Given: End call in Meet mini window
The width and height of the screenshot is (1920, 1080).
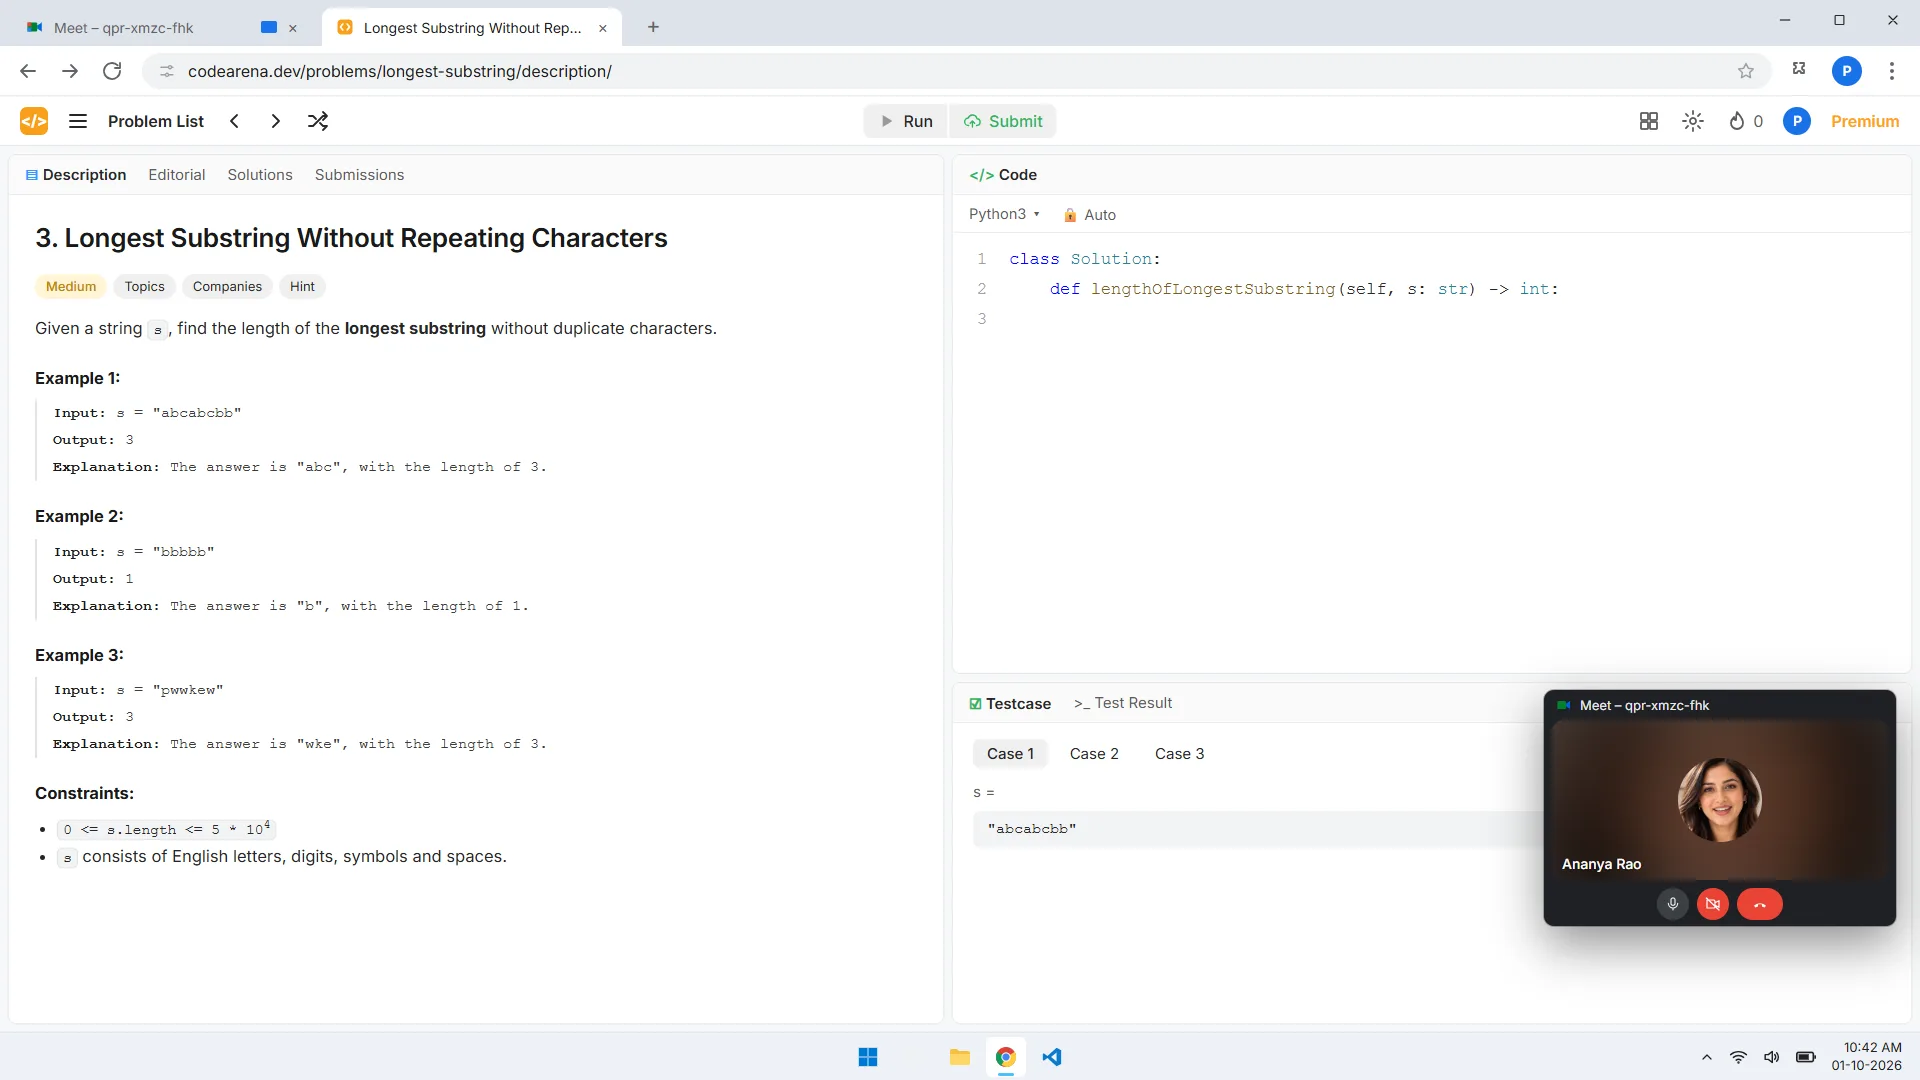Looking at the screenshot, I should (1760, 904).
